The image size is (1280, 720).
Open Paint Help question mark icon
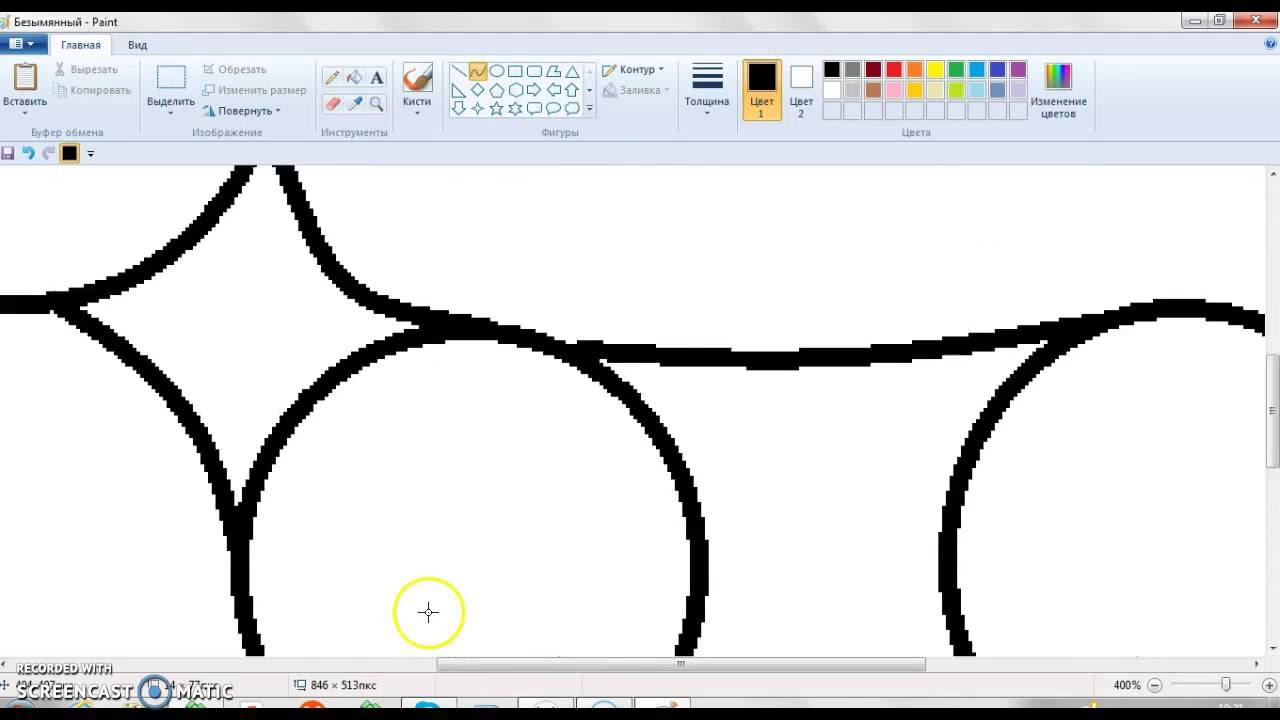click(1270, 44)
